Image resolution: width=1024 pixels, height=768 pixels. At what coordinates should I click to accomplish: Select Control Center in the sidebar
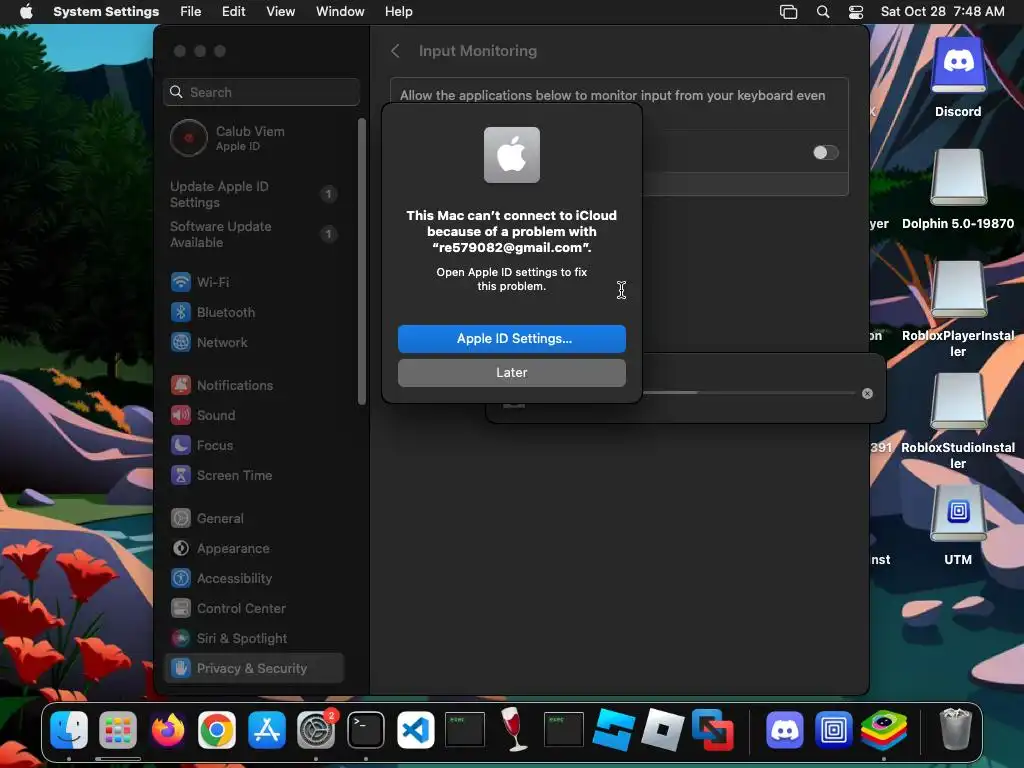[253, 609]
